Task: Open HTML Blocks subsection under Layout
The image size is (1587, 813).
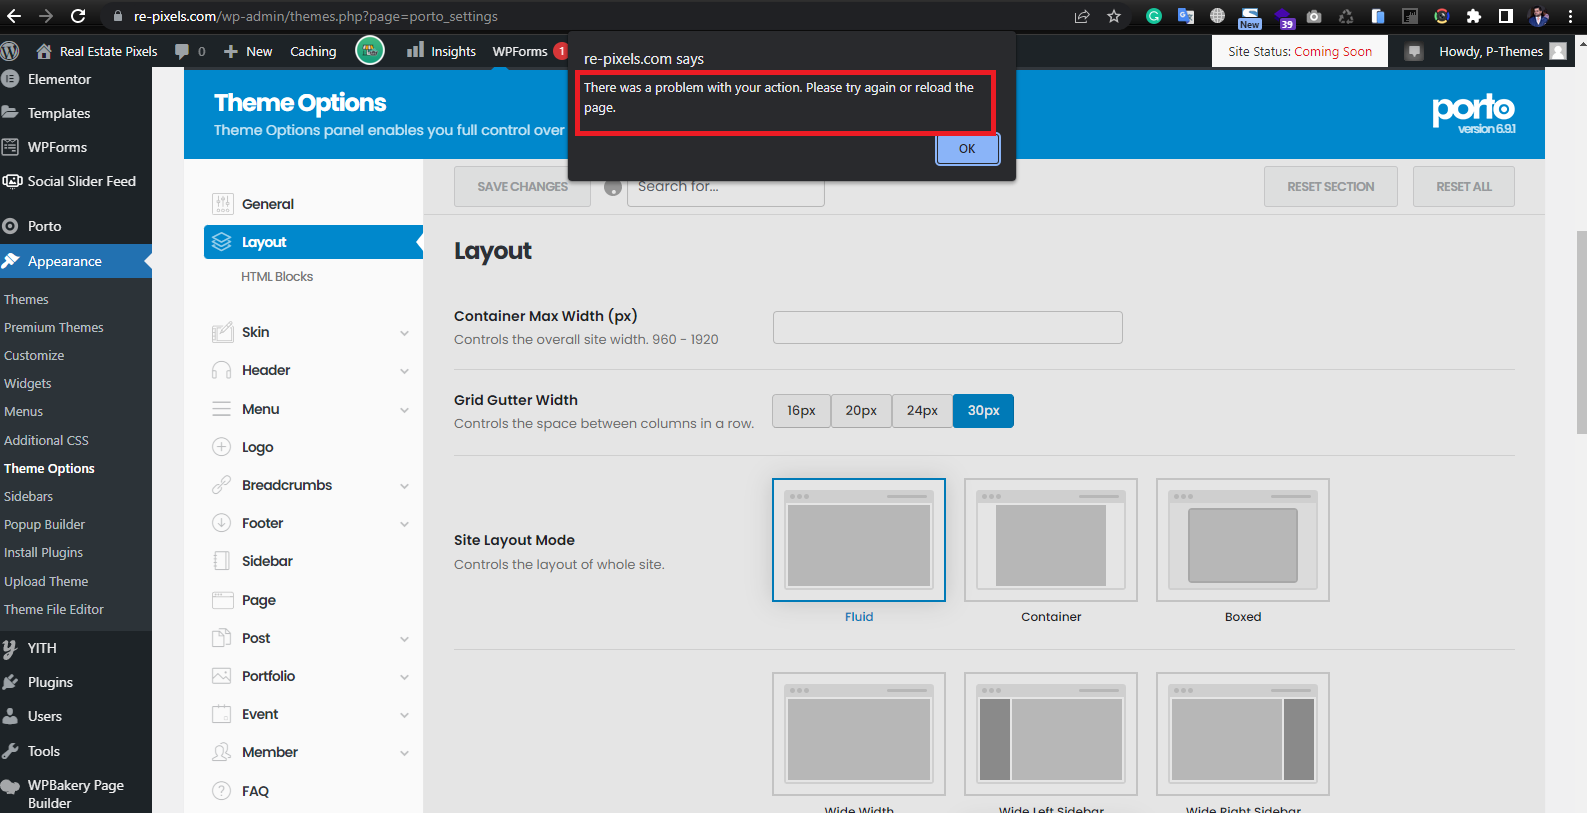Action: pos(277,277)
